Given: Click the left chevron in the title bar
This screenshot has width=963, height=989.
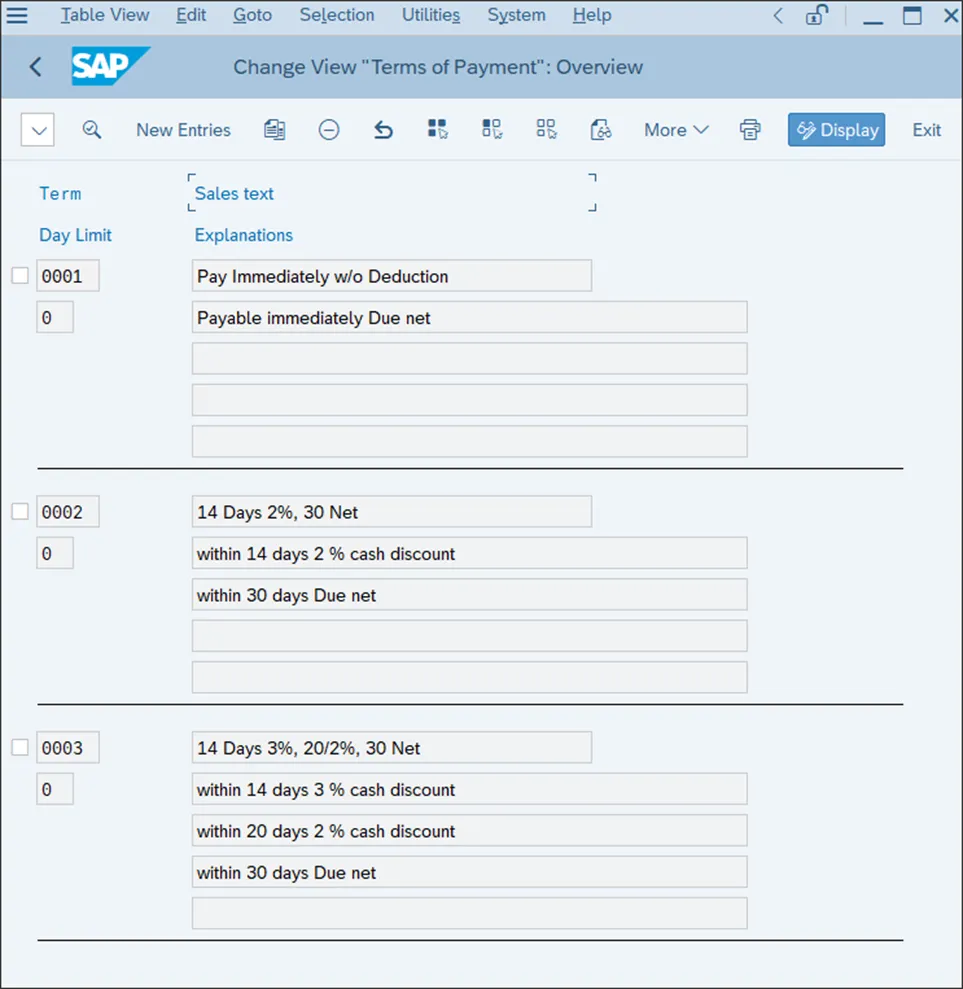Looking at the screenshot, I should [x=778, y=15].
